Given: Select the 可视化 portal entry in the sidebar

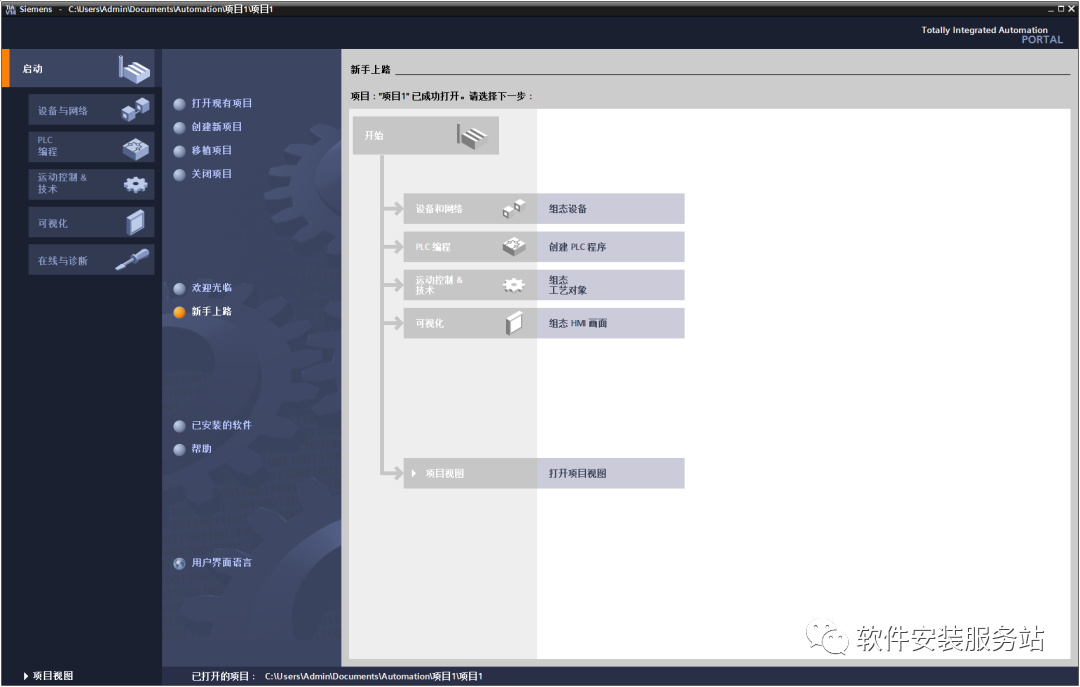Looking at the screenshot, I should [91, 223].
